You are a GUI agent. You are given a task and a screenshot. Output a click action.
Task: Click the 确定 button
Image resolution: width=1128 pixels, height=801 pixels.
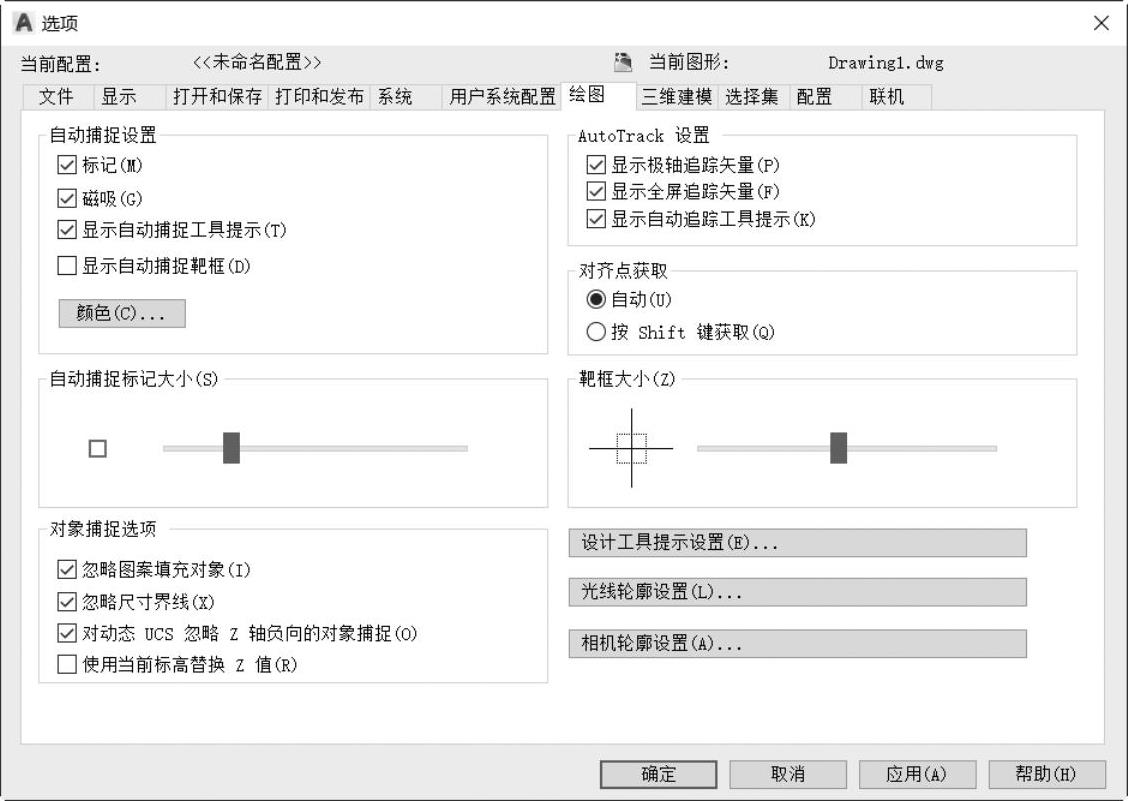[658, 774]
